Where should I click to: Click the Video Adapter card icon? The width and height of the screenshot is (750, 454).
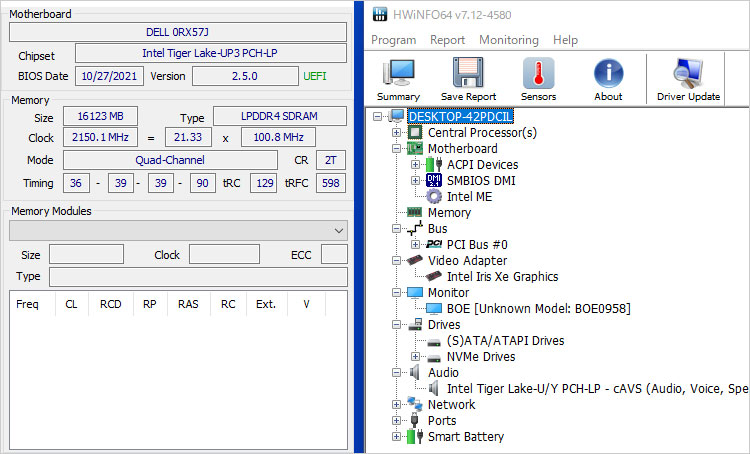415,260
